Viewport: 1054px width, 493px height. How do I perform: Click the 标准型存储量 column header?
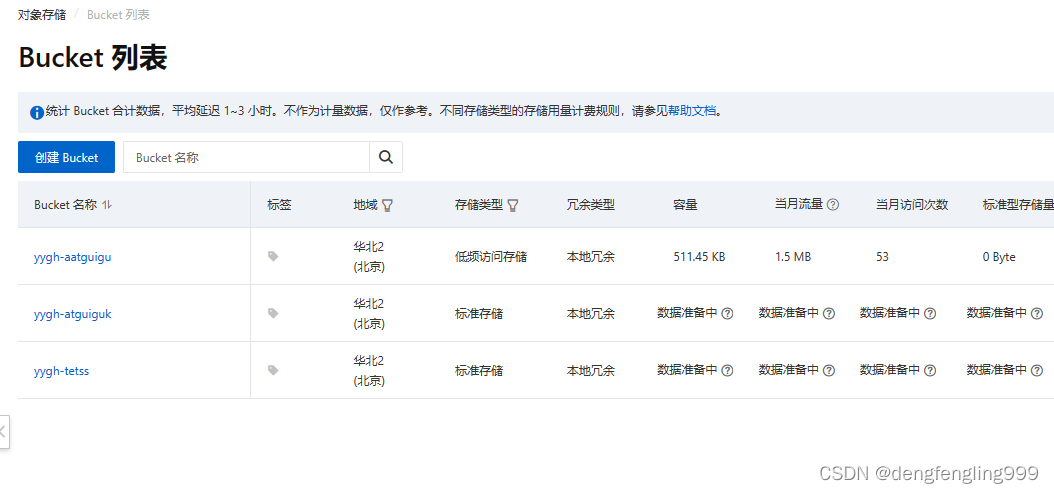[x=1018, y=205]
